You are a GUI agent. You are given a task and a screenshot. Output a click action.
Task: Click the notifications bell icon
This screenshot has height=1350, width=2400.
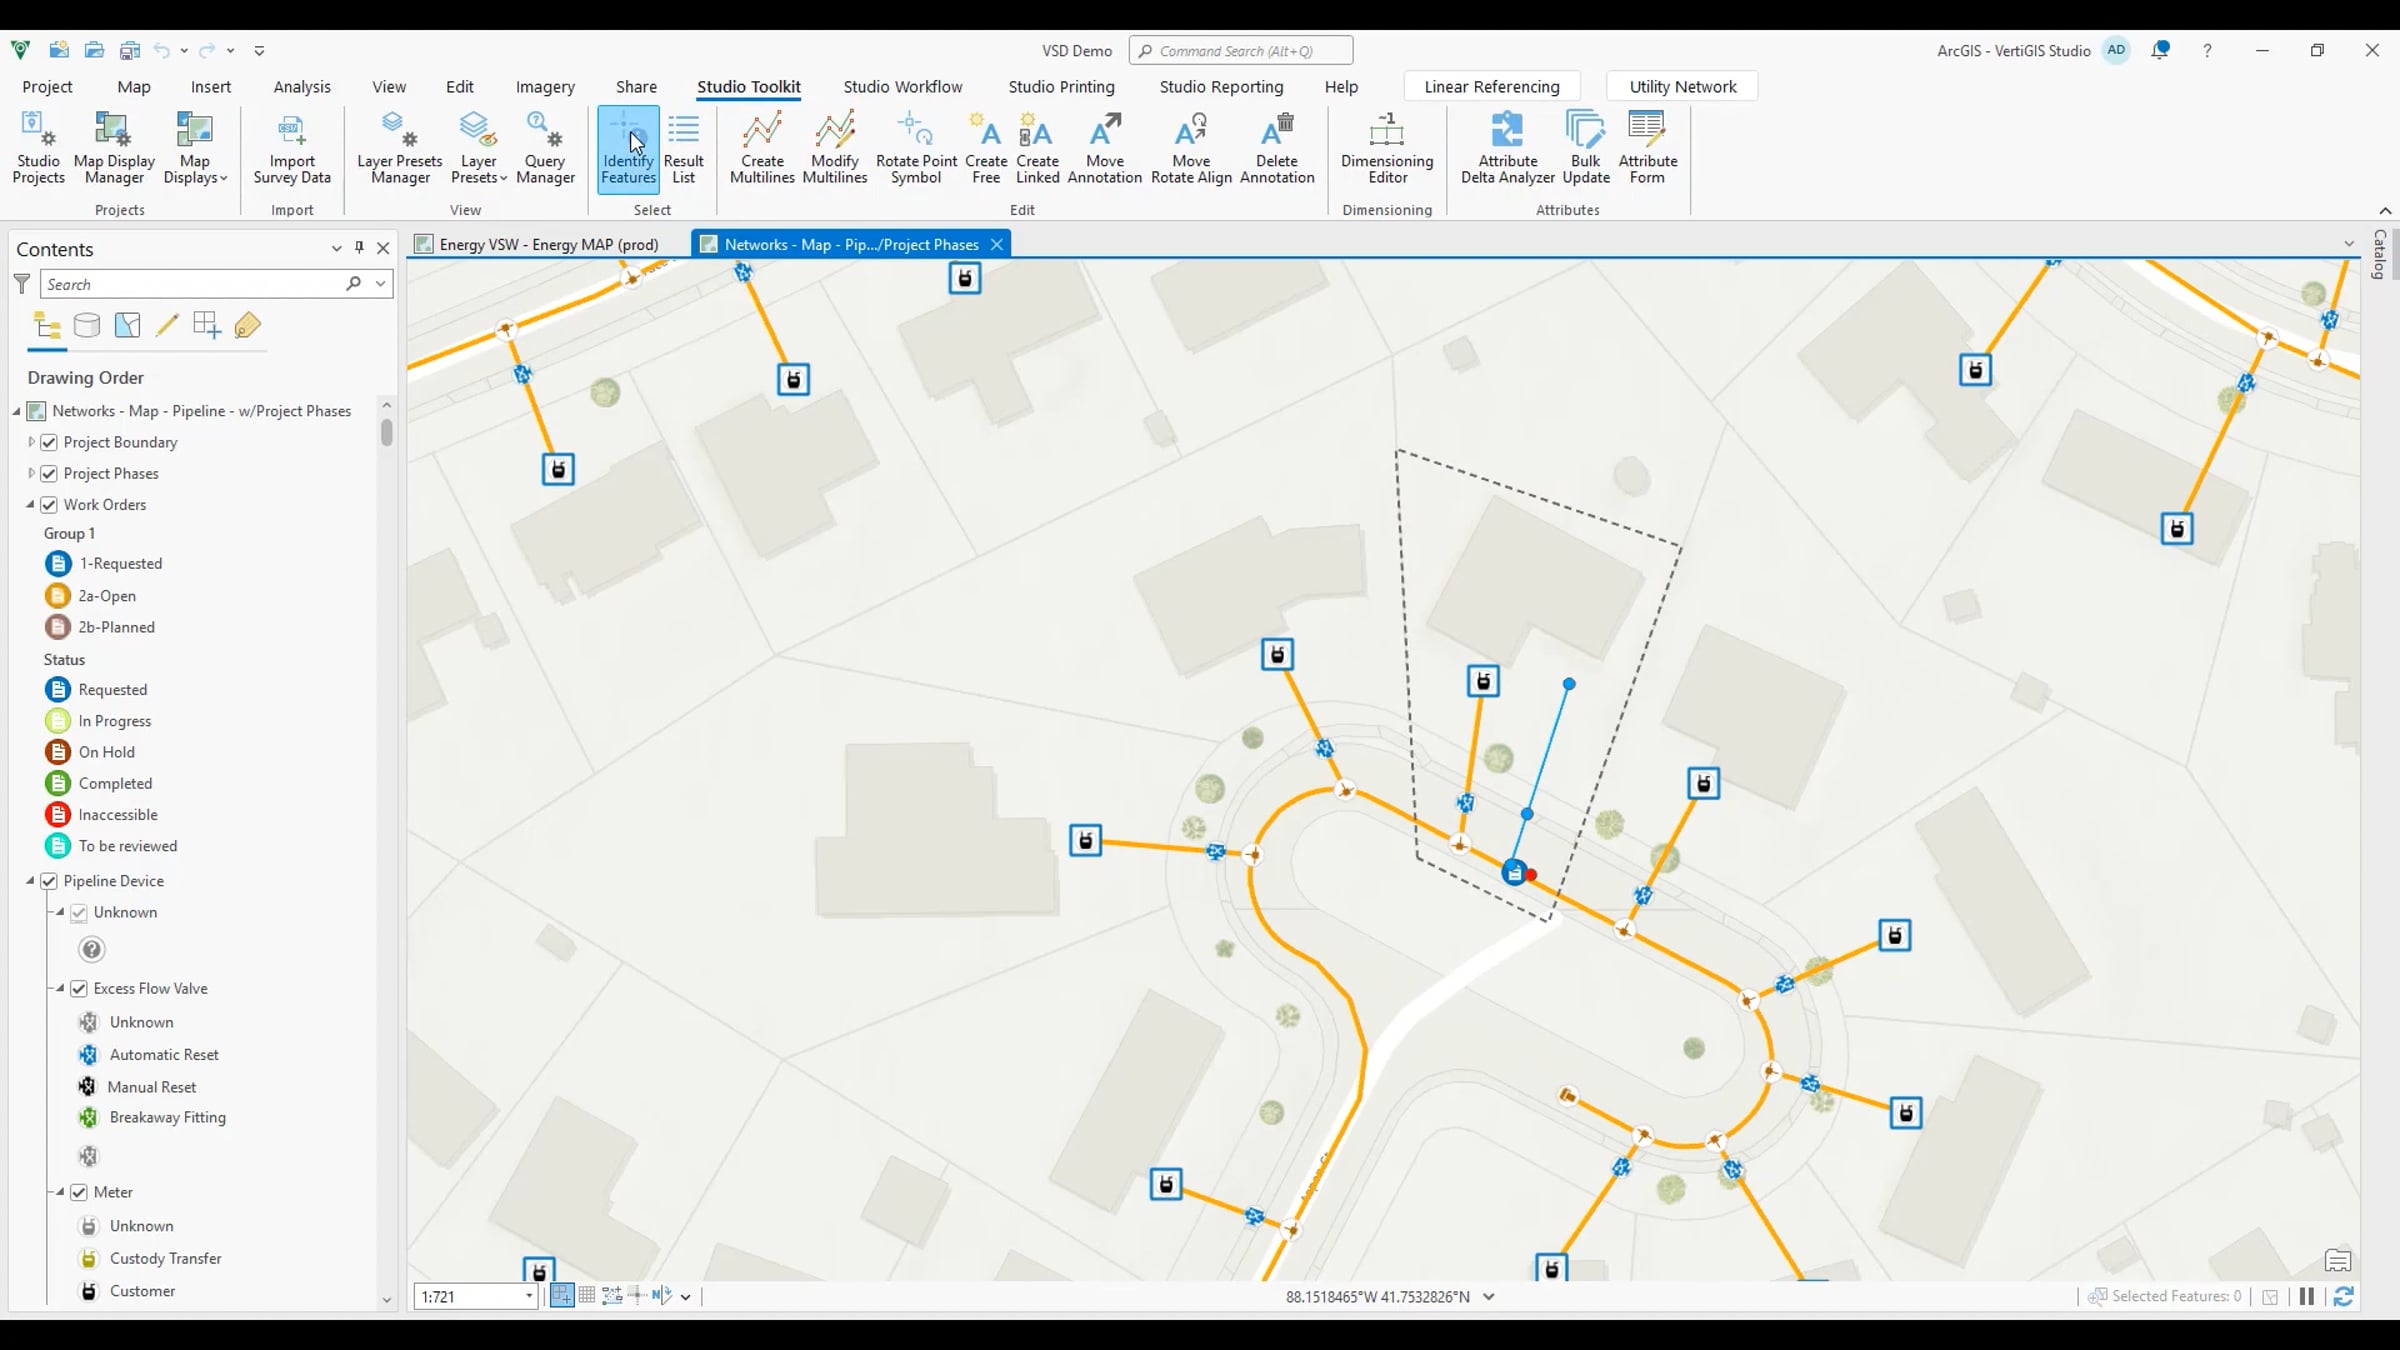[2160, 50]
